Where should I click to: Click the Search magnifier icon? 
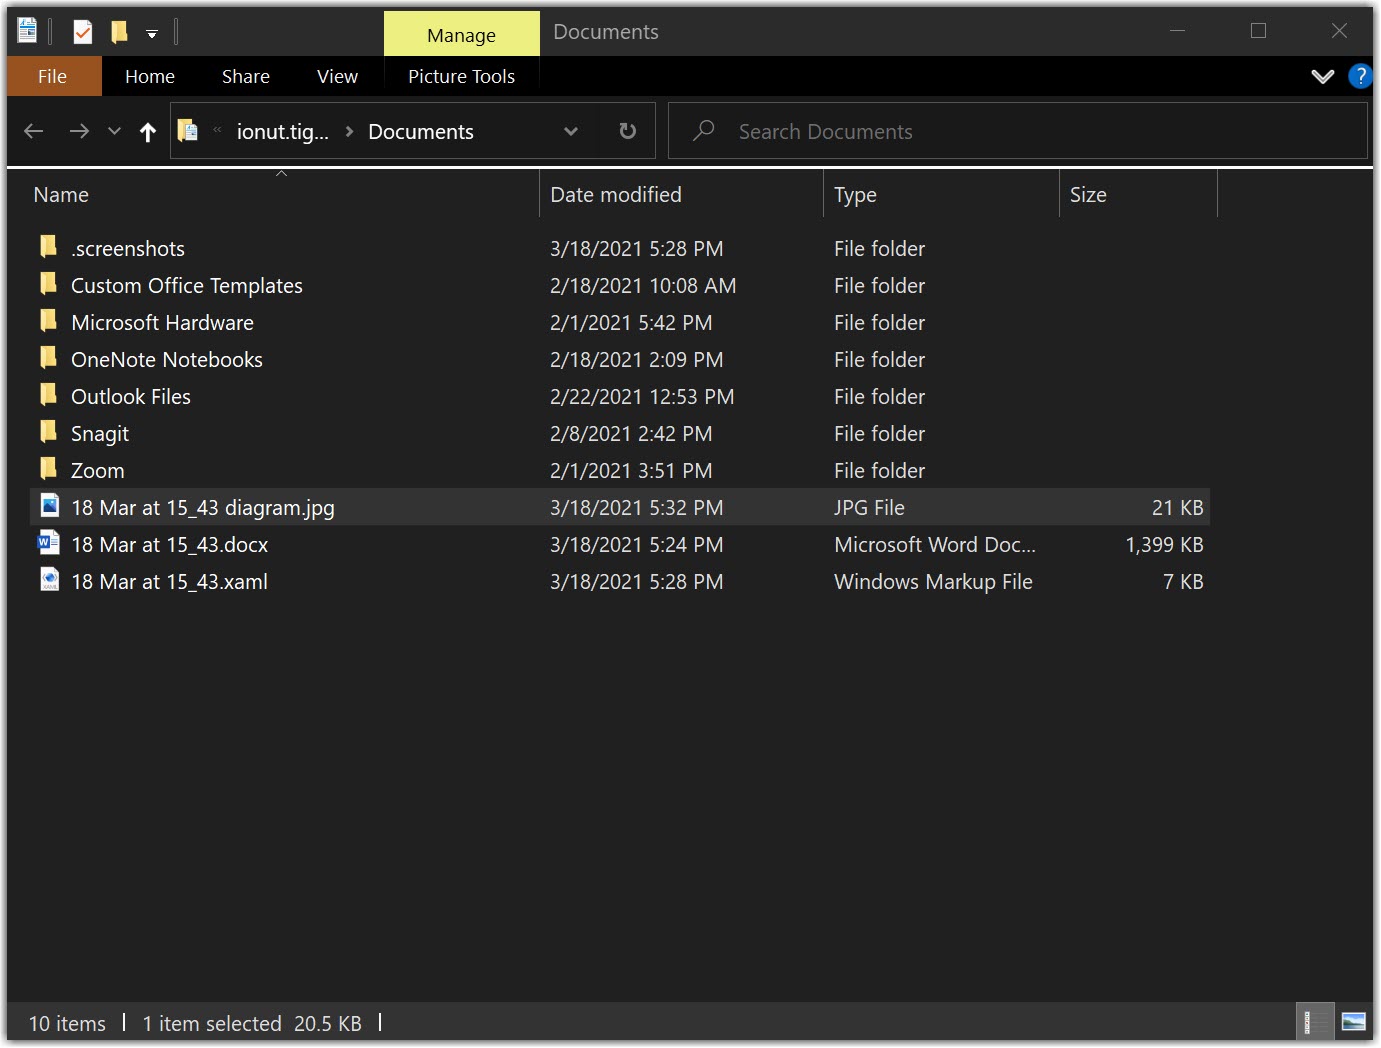(704, 130)
